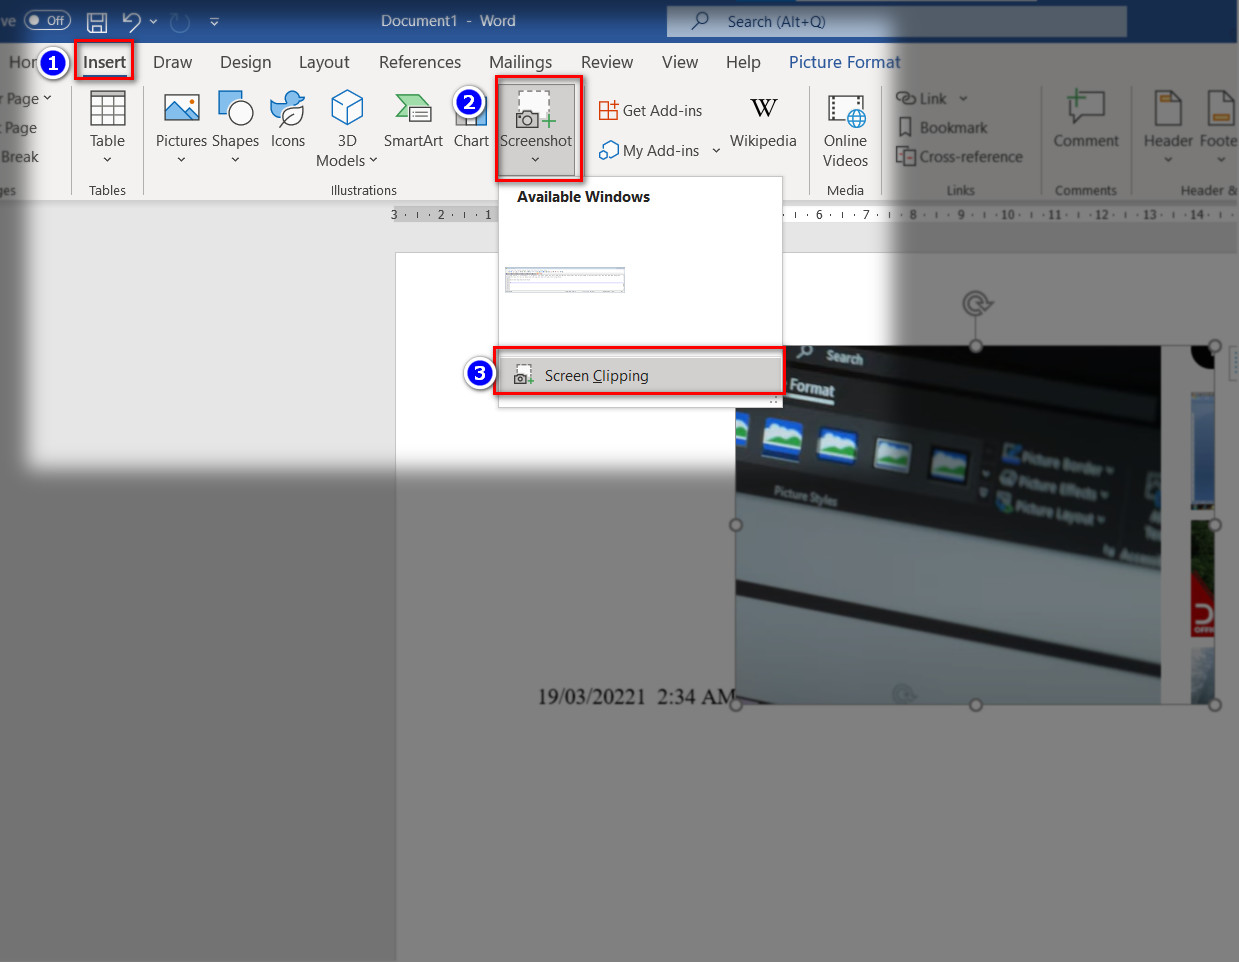
Task: Open My Add-ins
Action: tap(650, 150)
